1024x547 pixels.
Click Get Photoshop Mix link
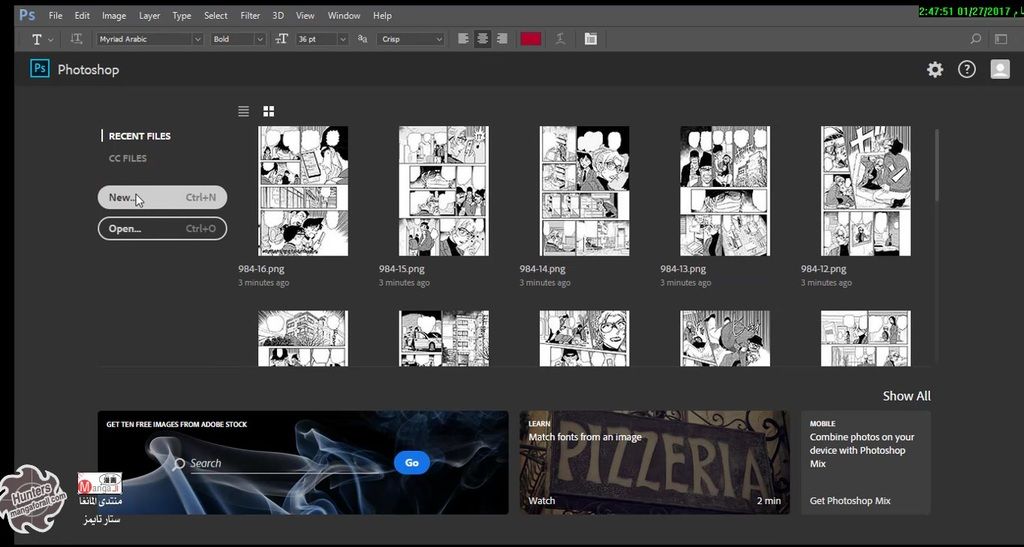[850, 501]
